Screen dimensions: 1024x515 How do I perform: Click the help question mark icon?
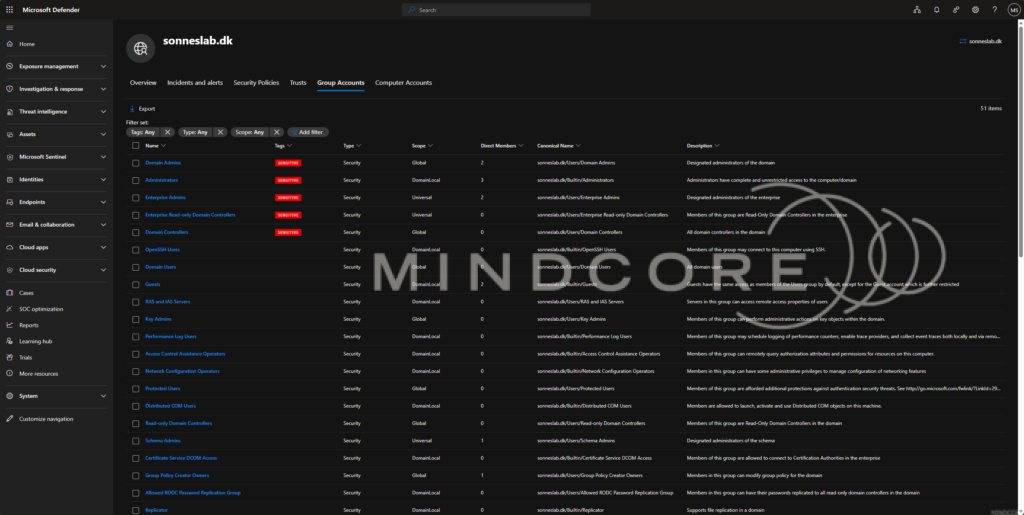pos(995,10)
